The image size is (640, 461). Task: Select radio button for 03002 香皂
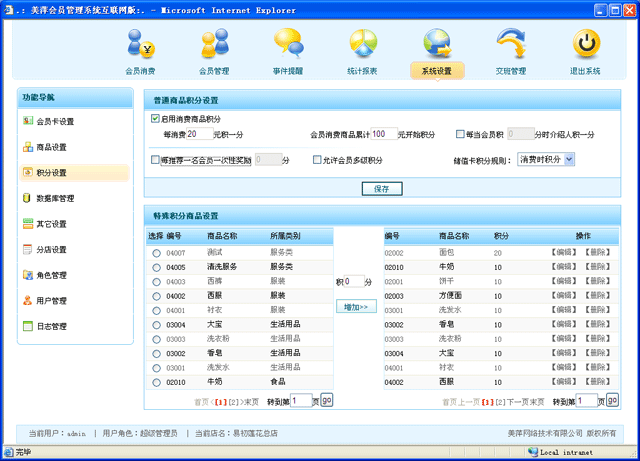point(156,354)
